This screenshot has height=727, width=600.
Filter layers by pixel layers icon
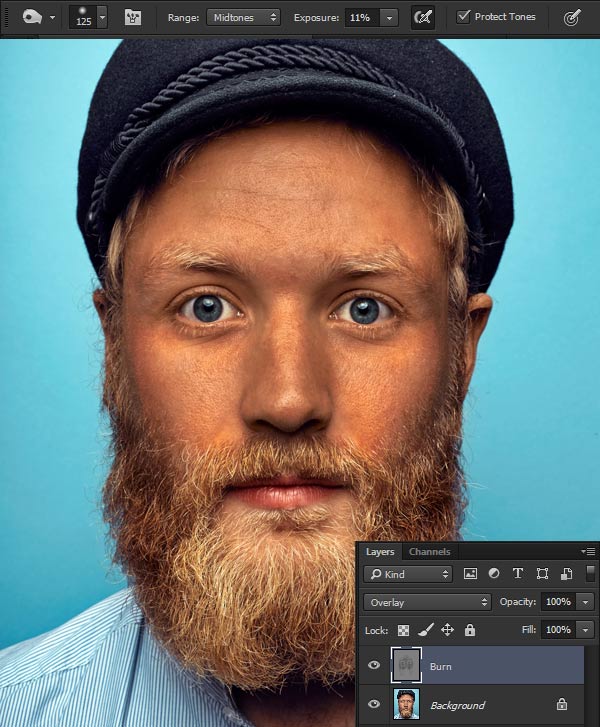click(x=470, y=574)
